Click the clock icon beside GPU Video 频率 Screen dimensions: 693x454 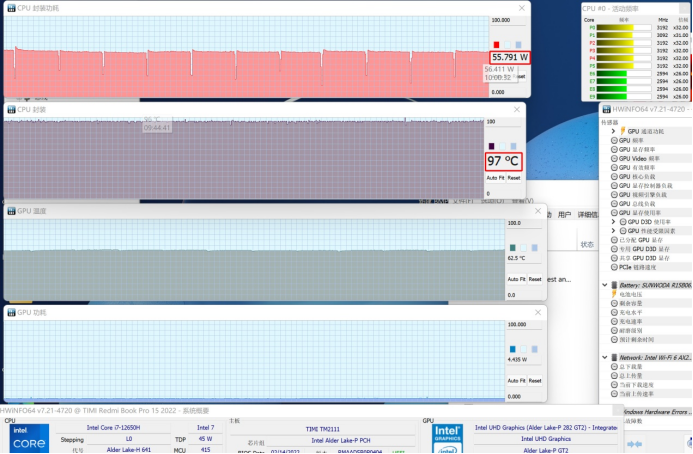point(614,158)
